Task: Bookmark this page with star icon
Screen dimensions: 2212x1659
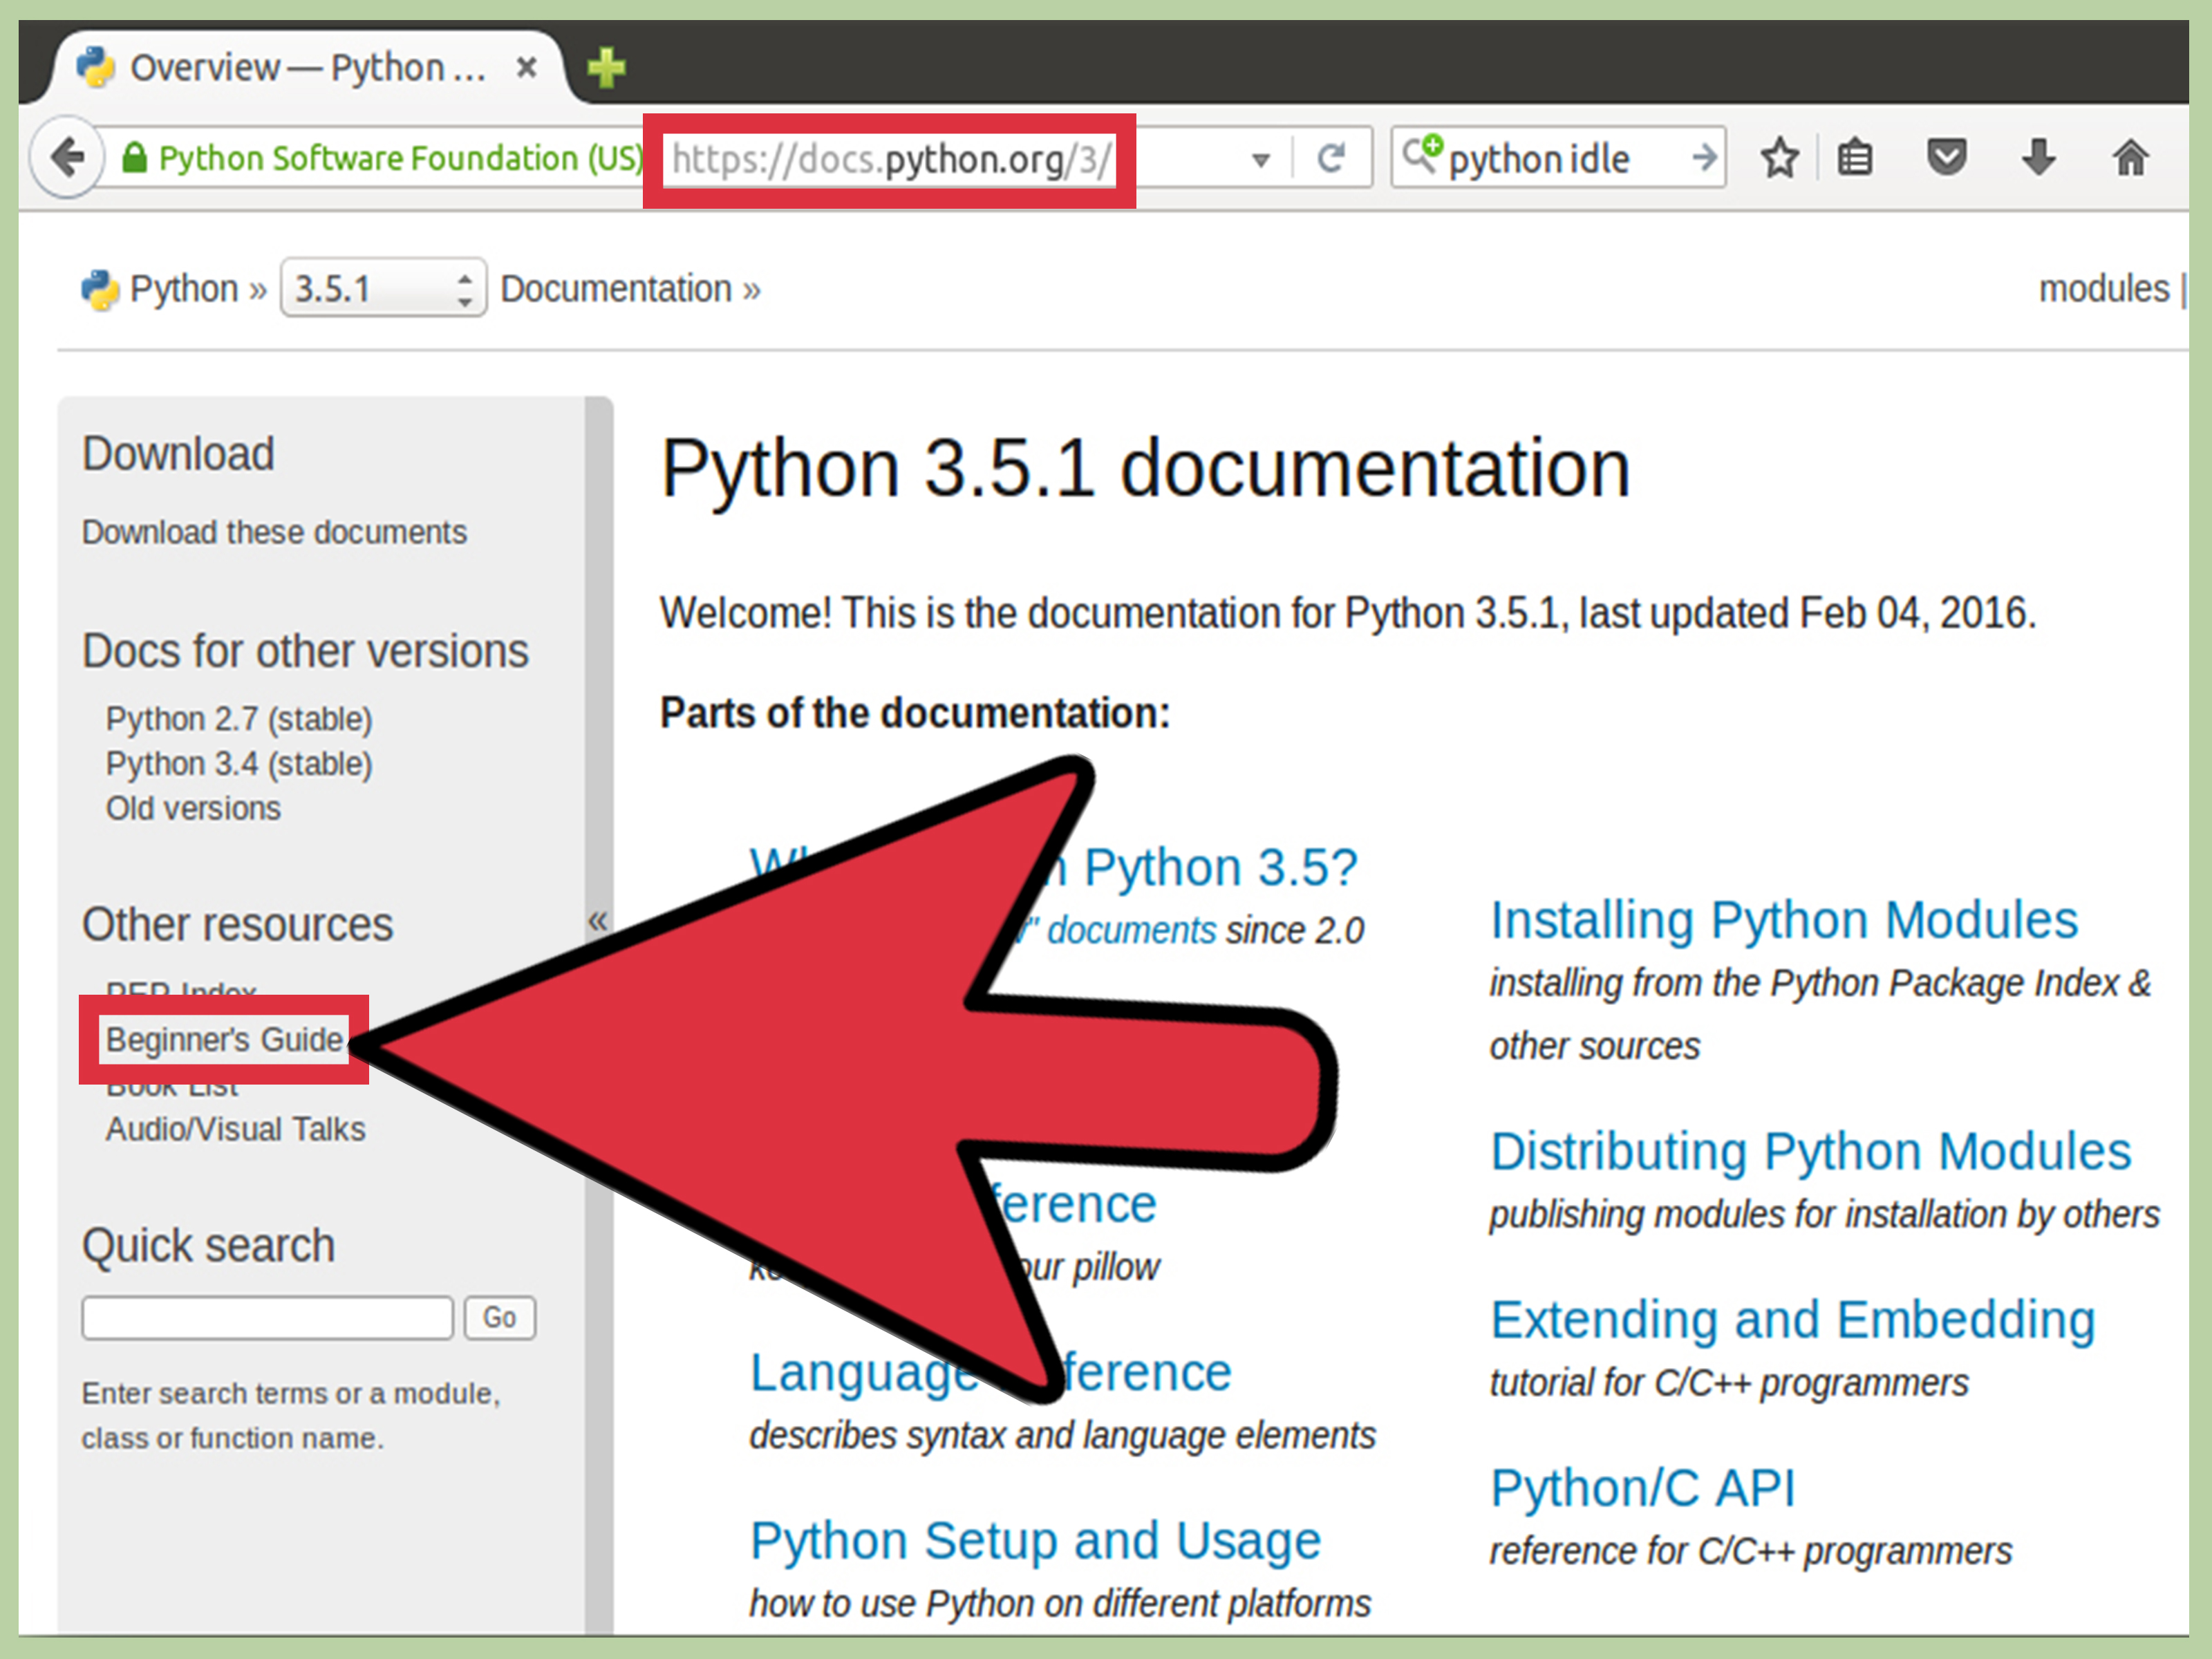Action: click(x=1779, y=158)
